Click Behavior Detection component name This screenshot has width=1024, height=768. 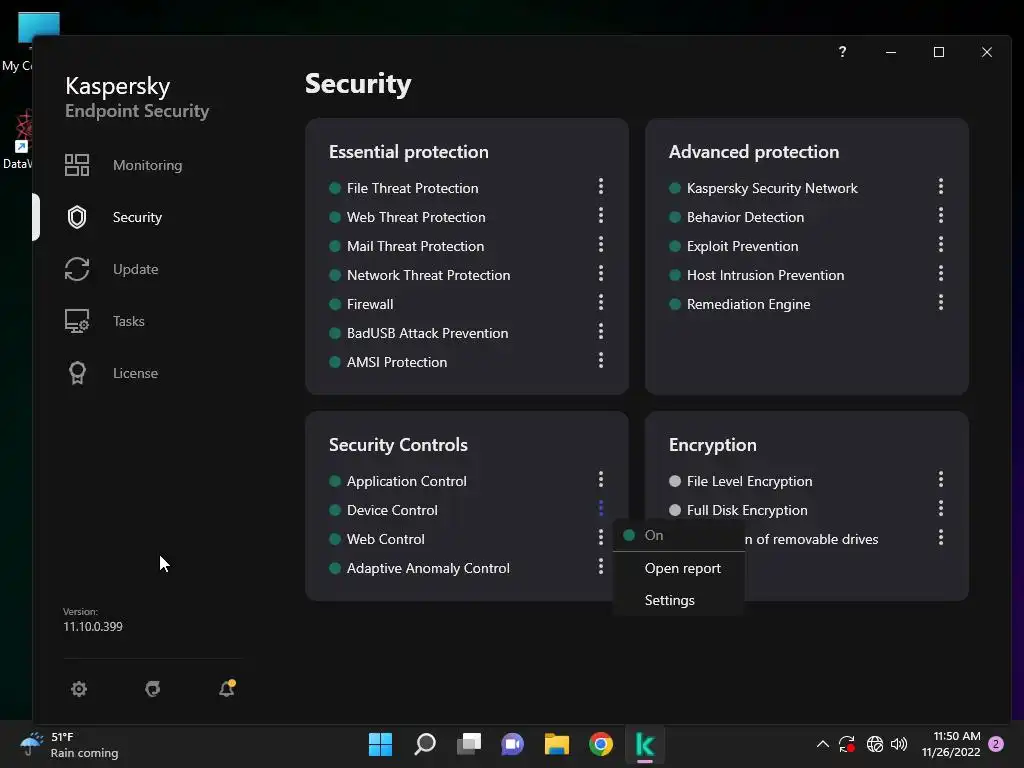point(745,217)
